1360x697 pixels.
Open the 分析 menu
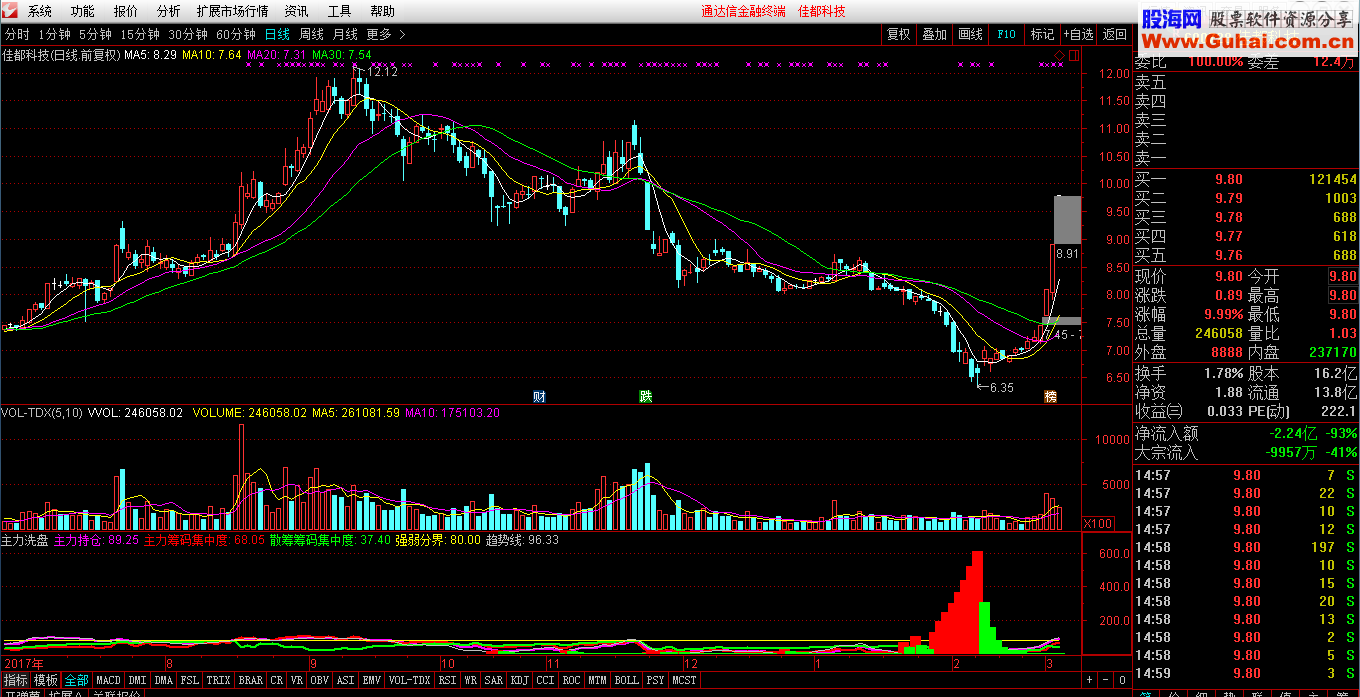tap(169, 11)
